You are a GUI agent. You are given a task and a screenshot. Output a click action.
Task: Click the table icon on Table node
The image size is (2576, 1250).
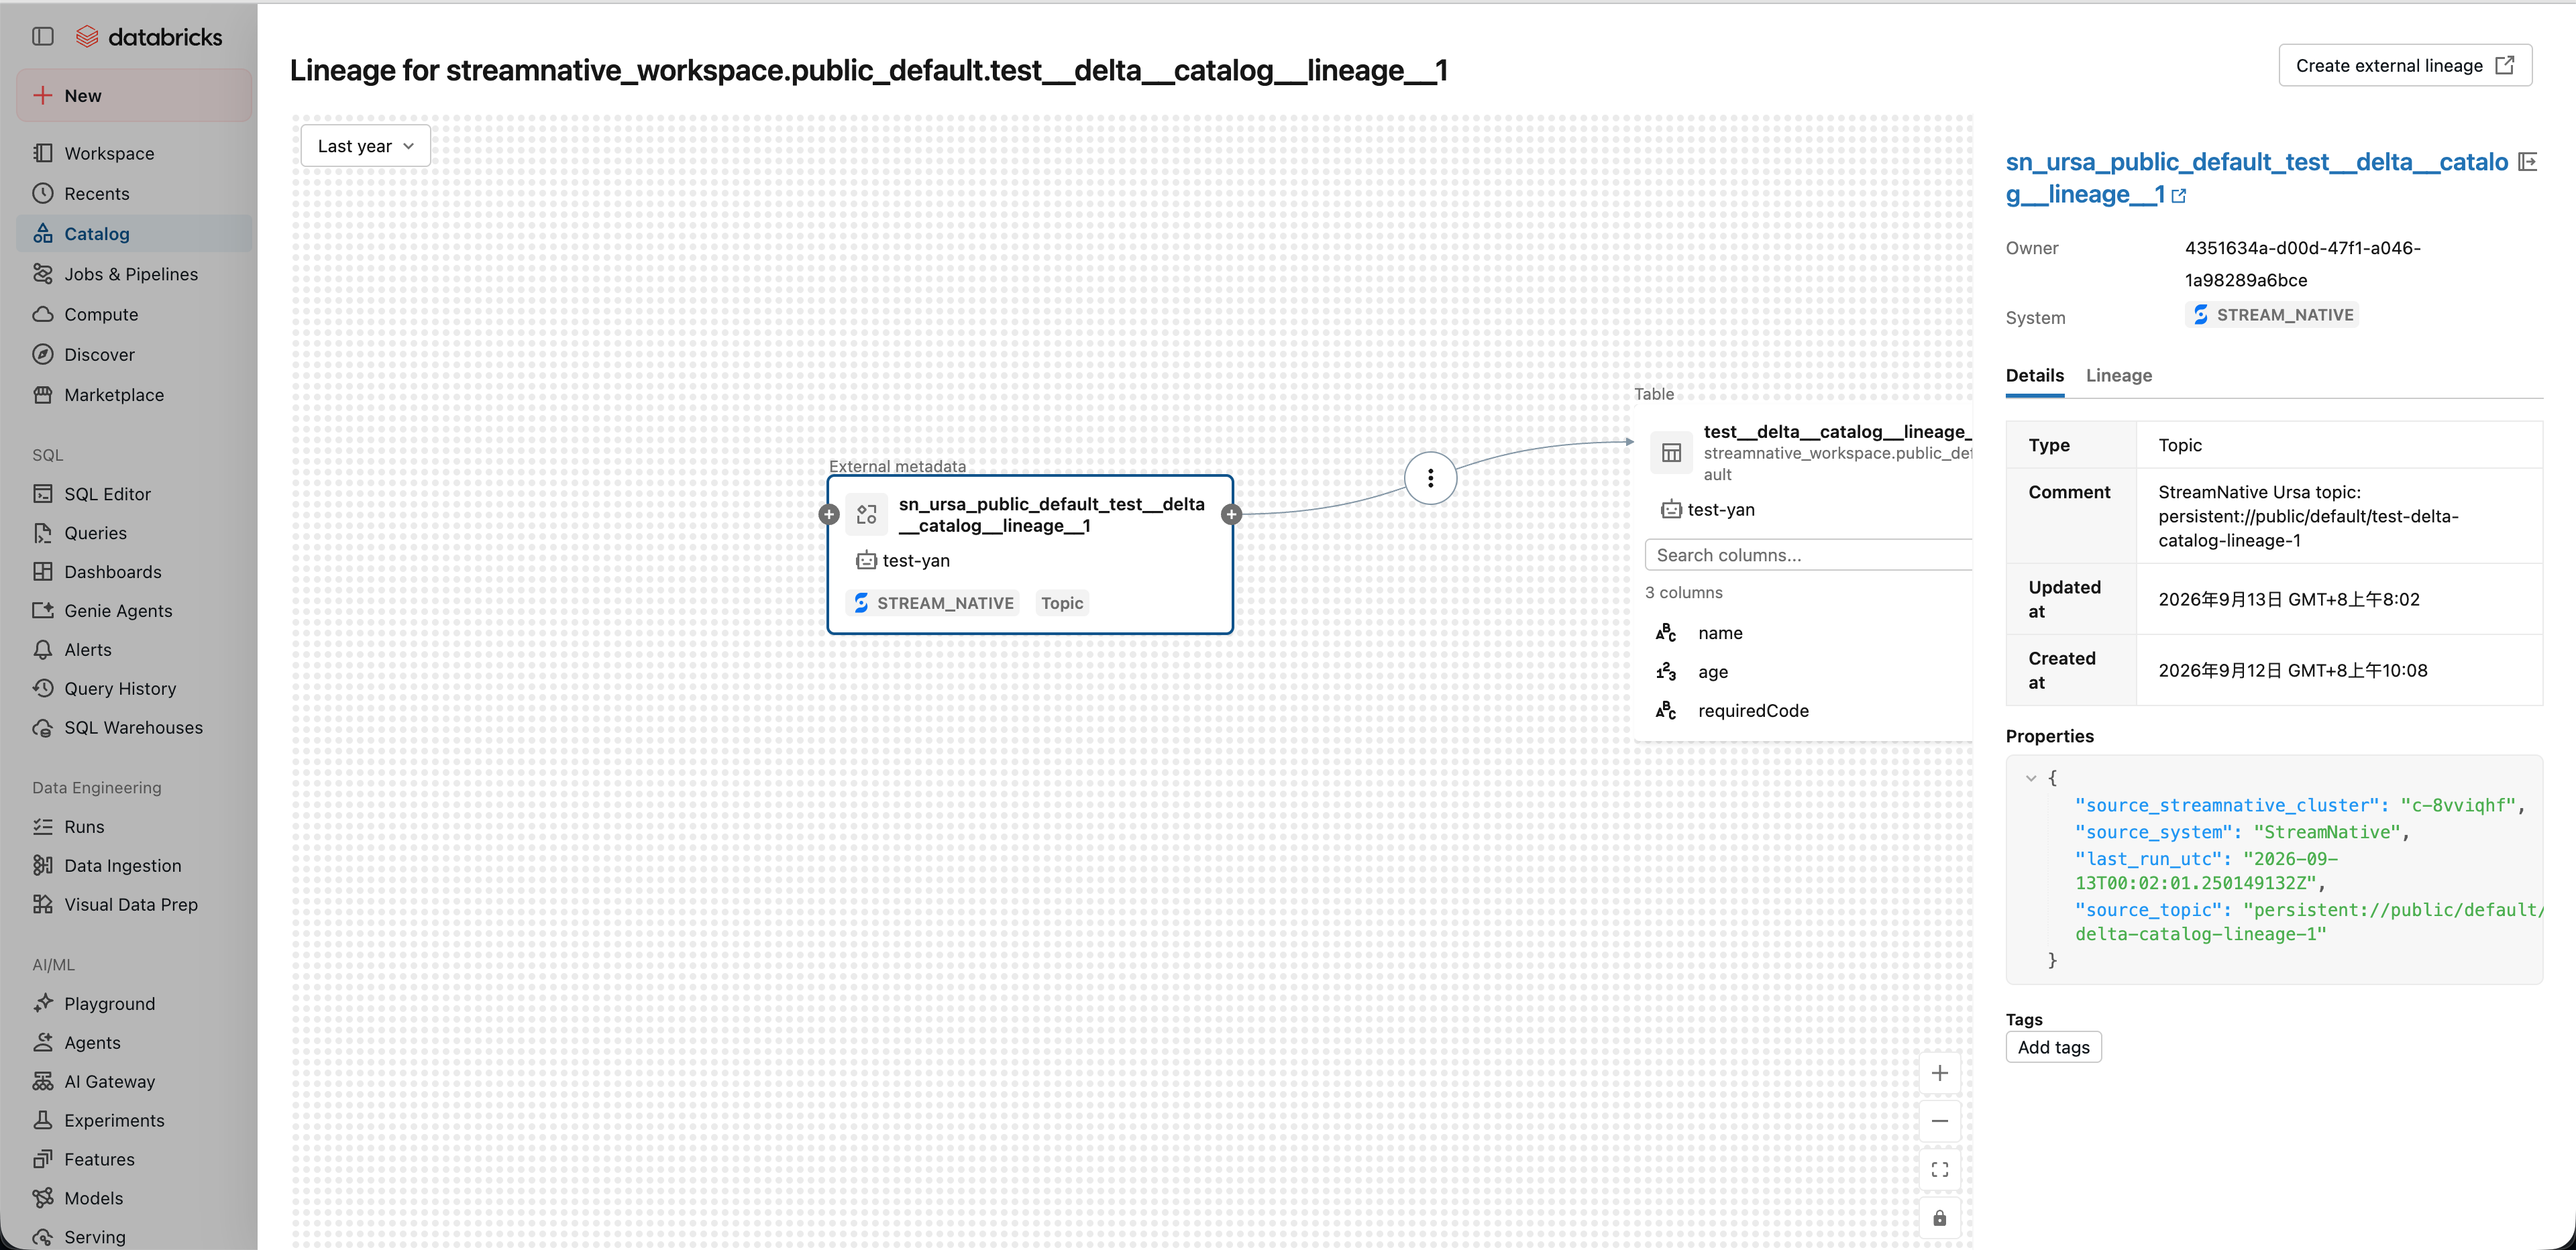[1671, 453]
